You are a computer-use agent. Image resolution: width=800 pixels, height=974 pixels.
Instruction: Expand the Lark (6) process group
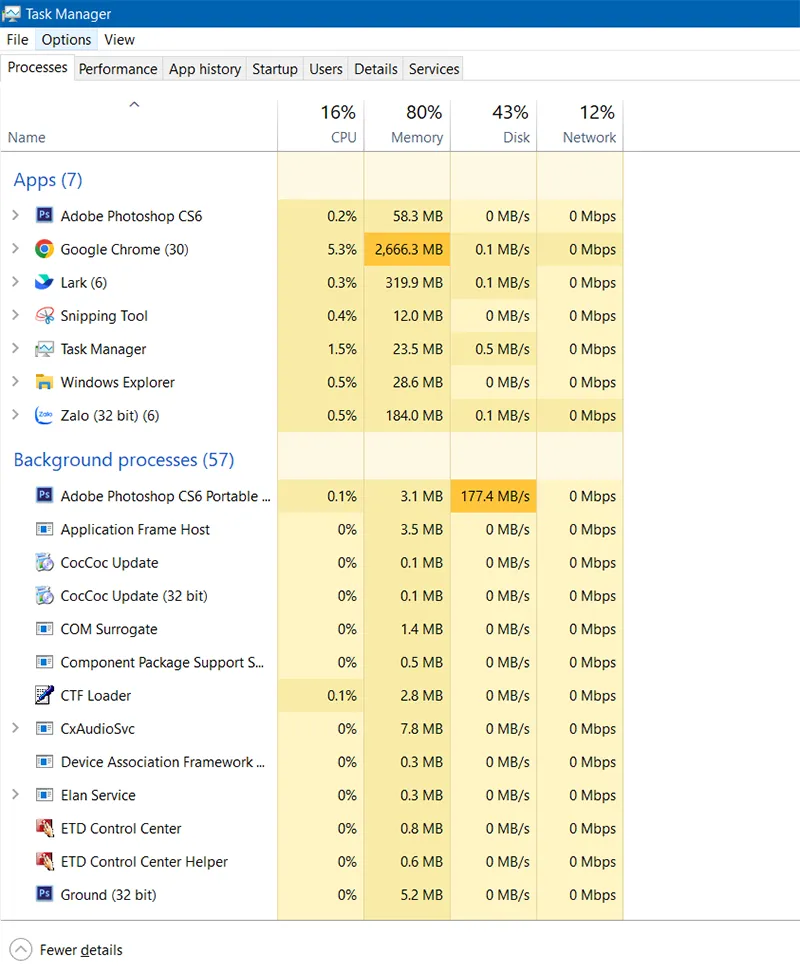coord(16,282)
